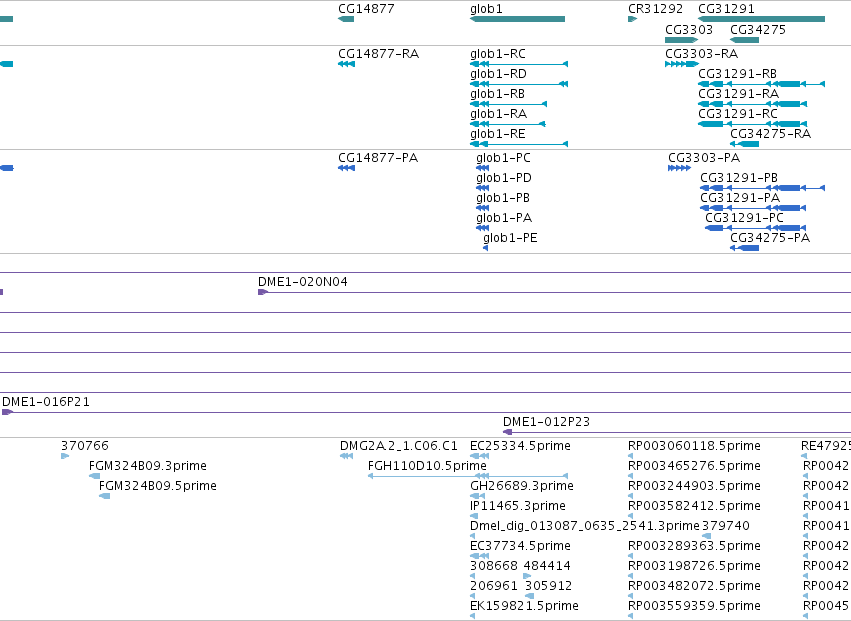
Task: Select EST FGM324B09.5prime
Action: [x=157, y=486]
